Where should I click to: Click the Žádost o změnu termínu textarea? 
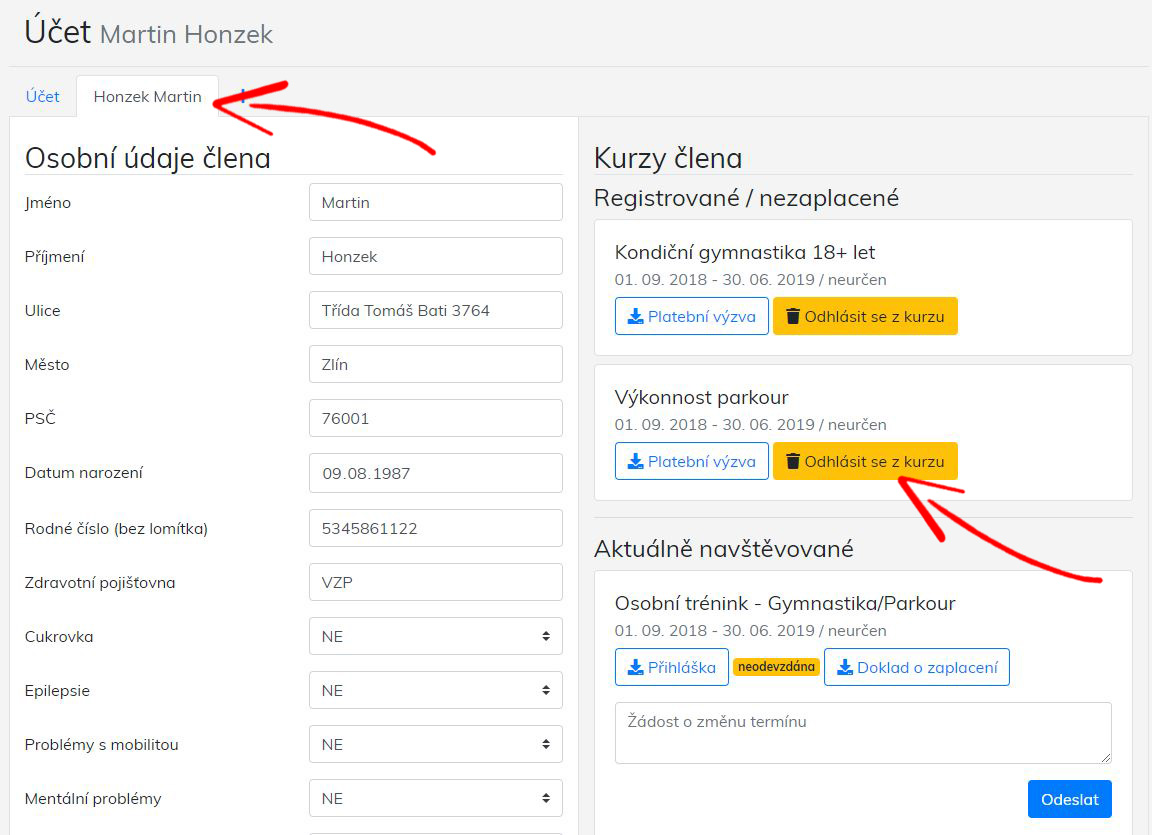tap(862, 733)
